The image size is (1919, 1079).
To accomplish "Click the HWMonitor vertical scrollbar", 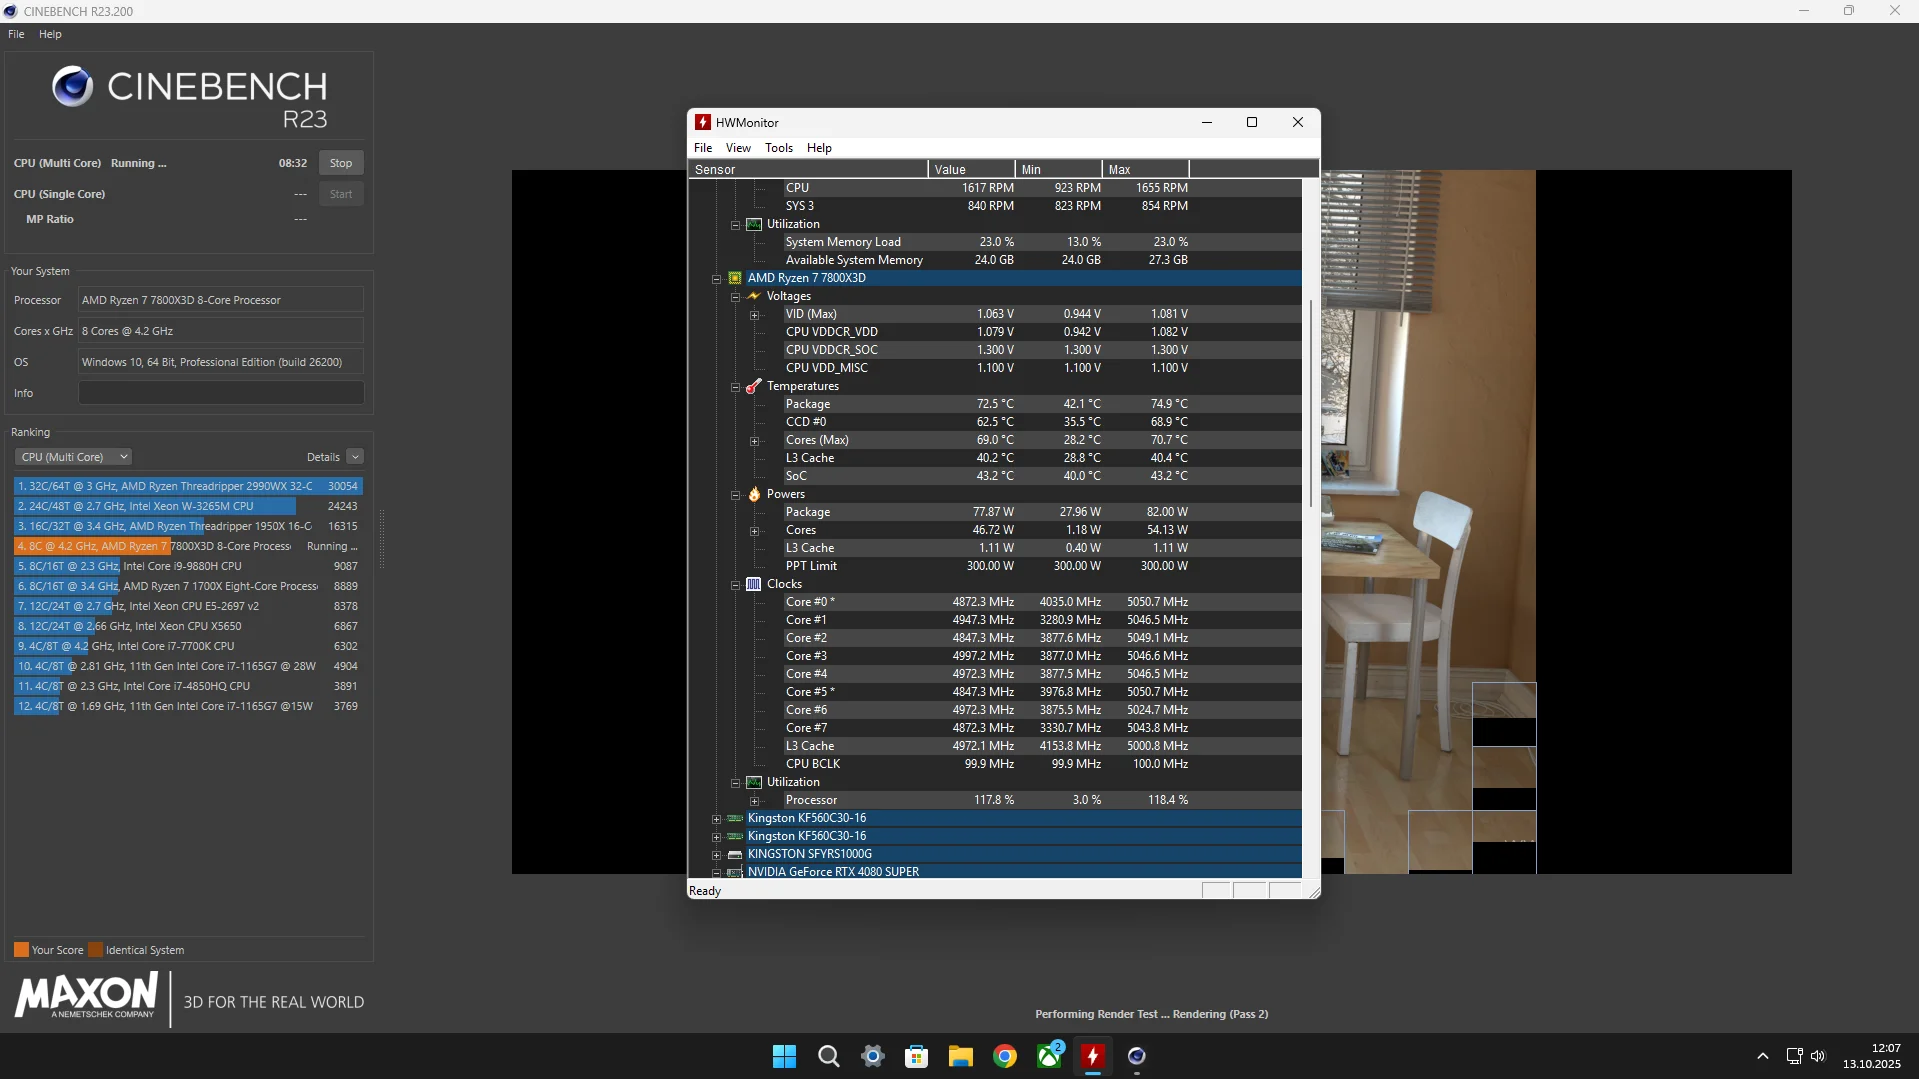I will tap(1311, 402).
